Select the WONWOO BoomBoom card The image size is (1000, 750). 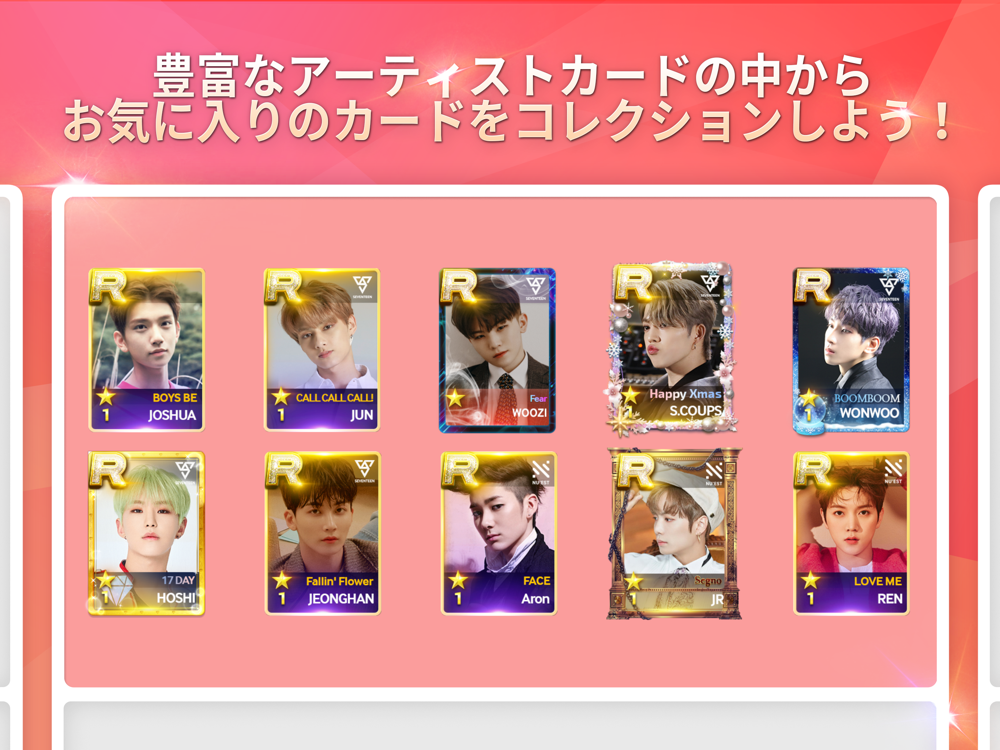pos(851,350)
